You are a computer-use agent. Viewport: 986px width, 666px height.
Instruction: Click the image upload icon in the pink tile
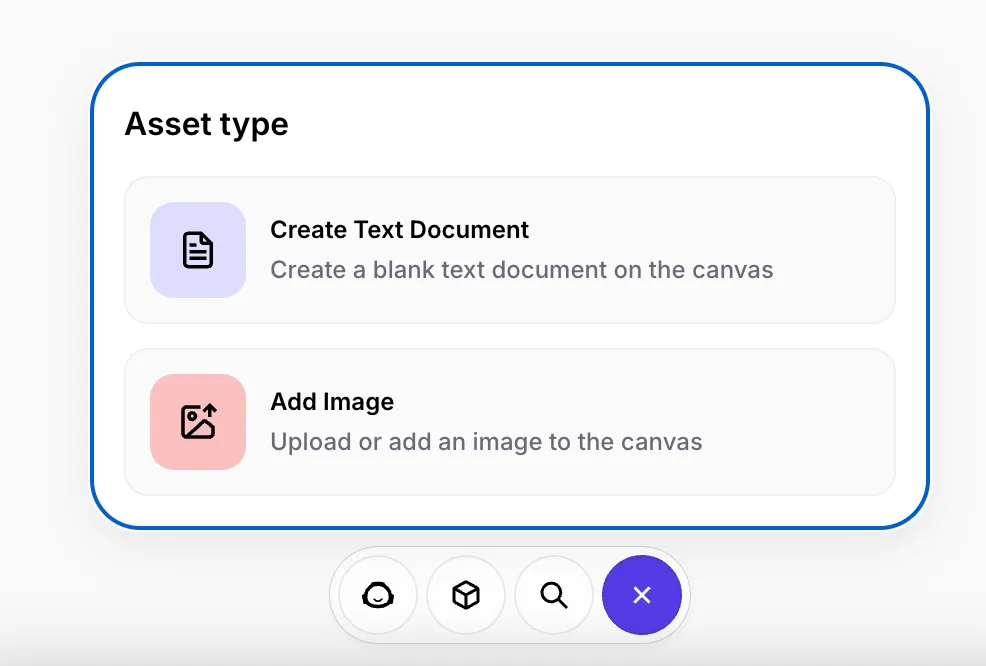click(x=198, y=421)
